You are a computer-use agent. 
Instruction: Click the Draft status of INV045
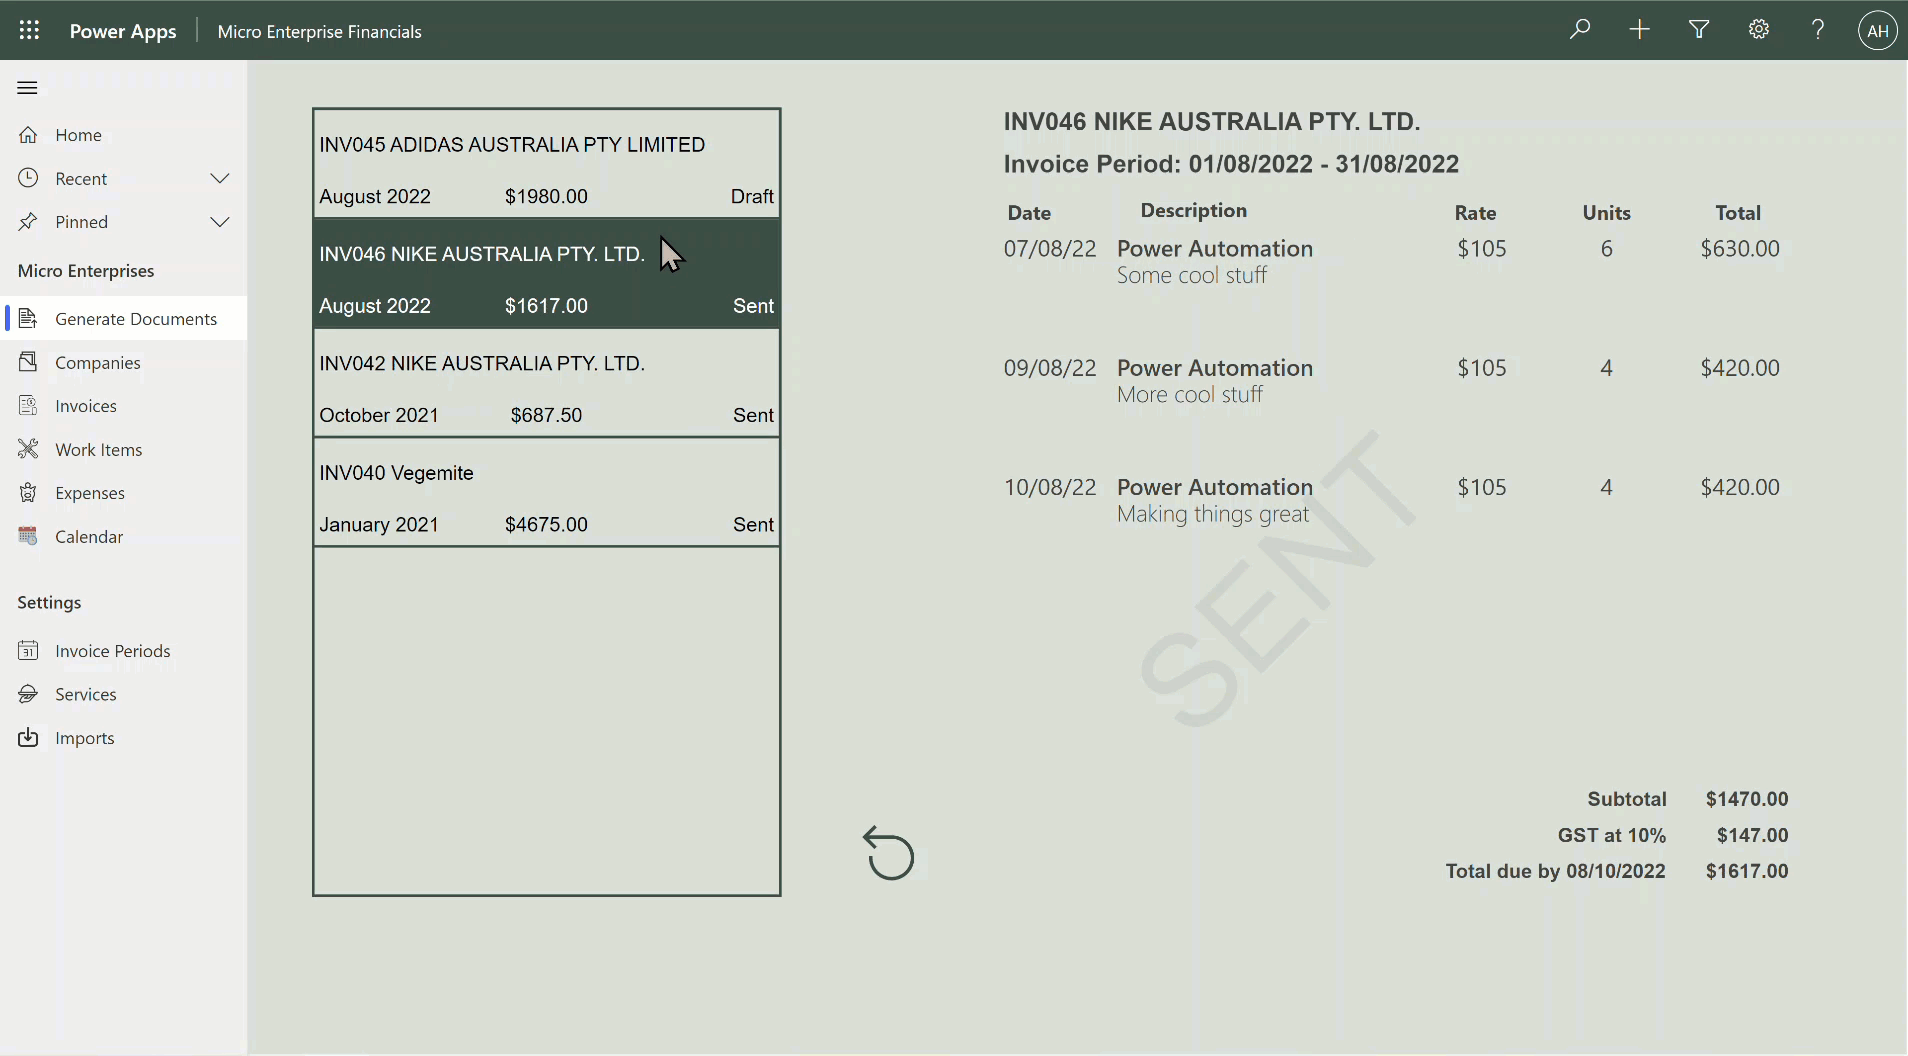752,196
